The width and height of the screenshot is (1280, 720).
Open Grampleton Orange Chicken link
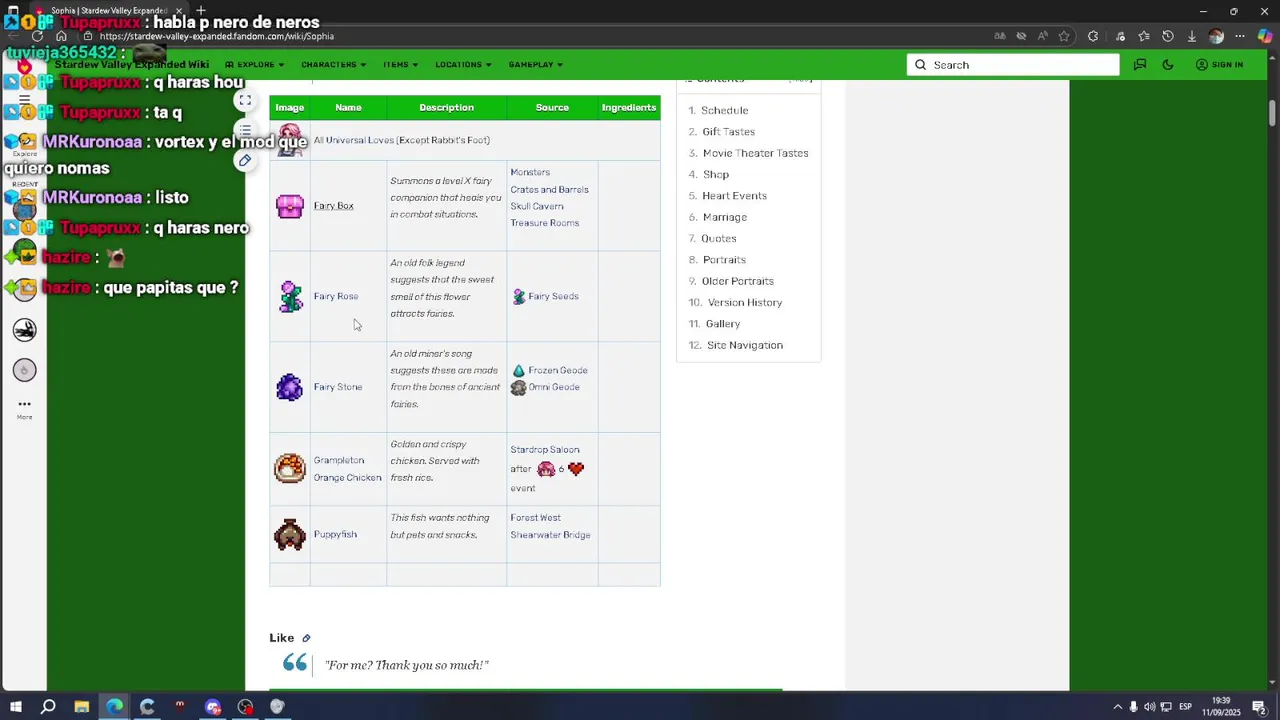pos(347,469)
